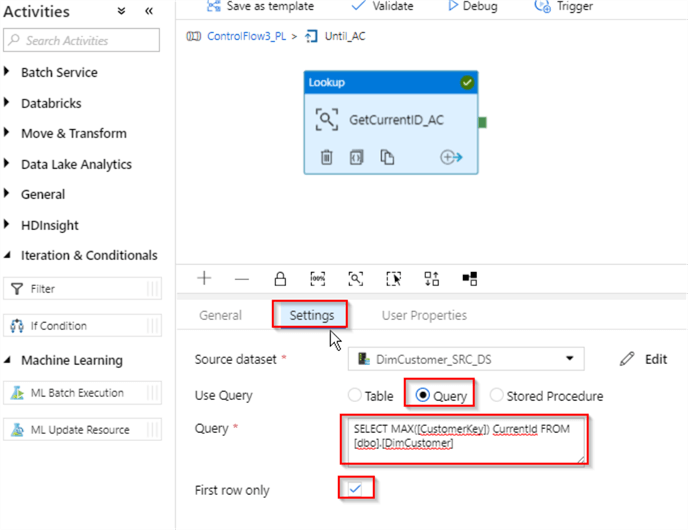Add output connection from Lookup activity
Viewport: 688px width, 530px height.
click(x=452, y=157)
